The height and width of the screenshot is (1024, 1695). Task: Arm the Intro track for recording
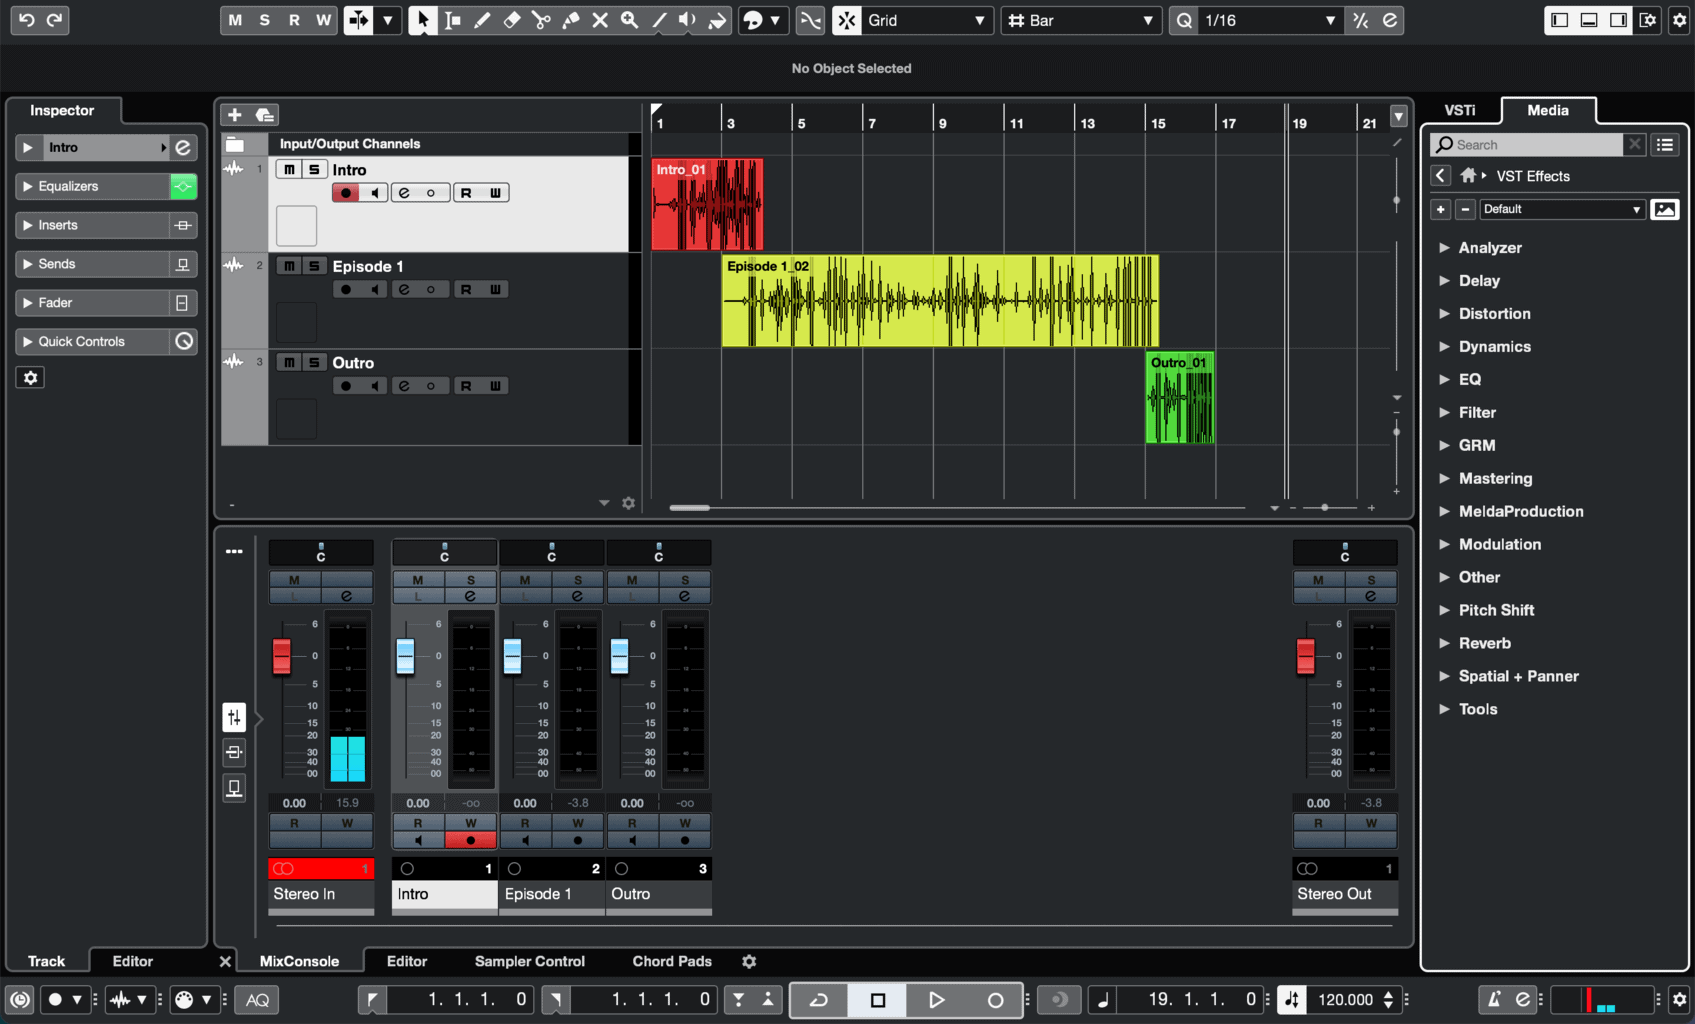pos(344,192)
